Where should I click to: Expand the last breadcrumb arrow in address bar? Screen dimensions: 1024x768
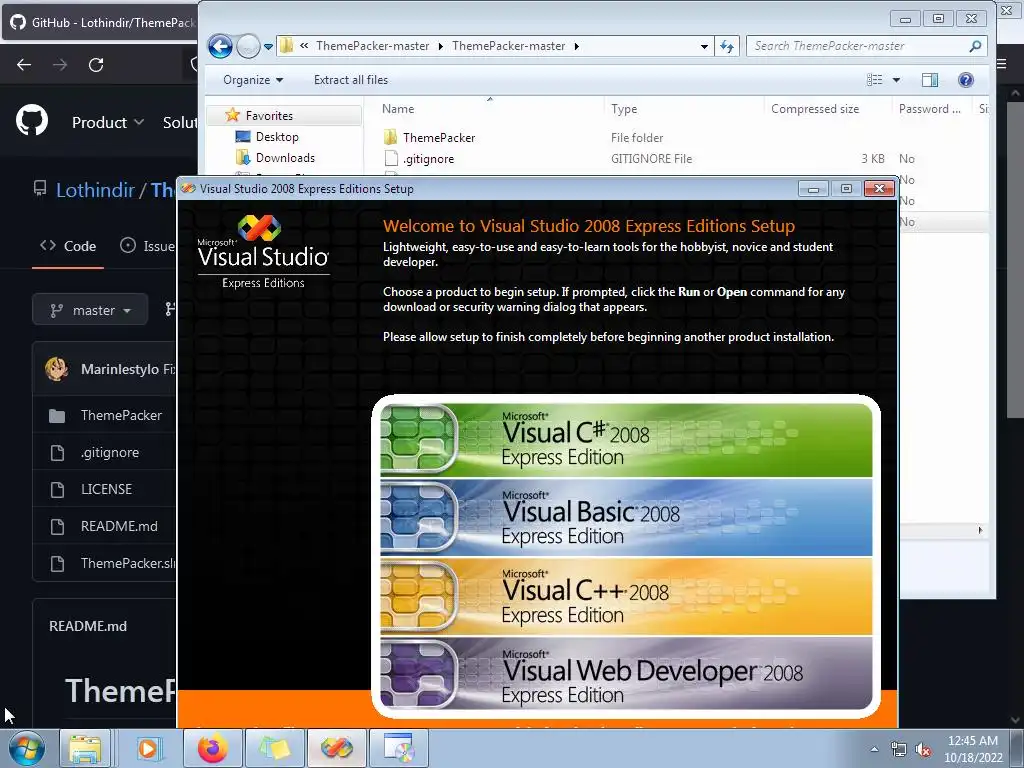[x=577, y=46]
